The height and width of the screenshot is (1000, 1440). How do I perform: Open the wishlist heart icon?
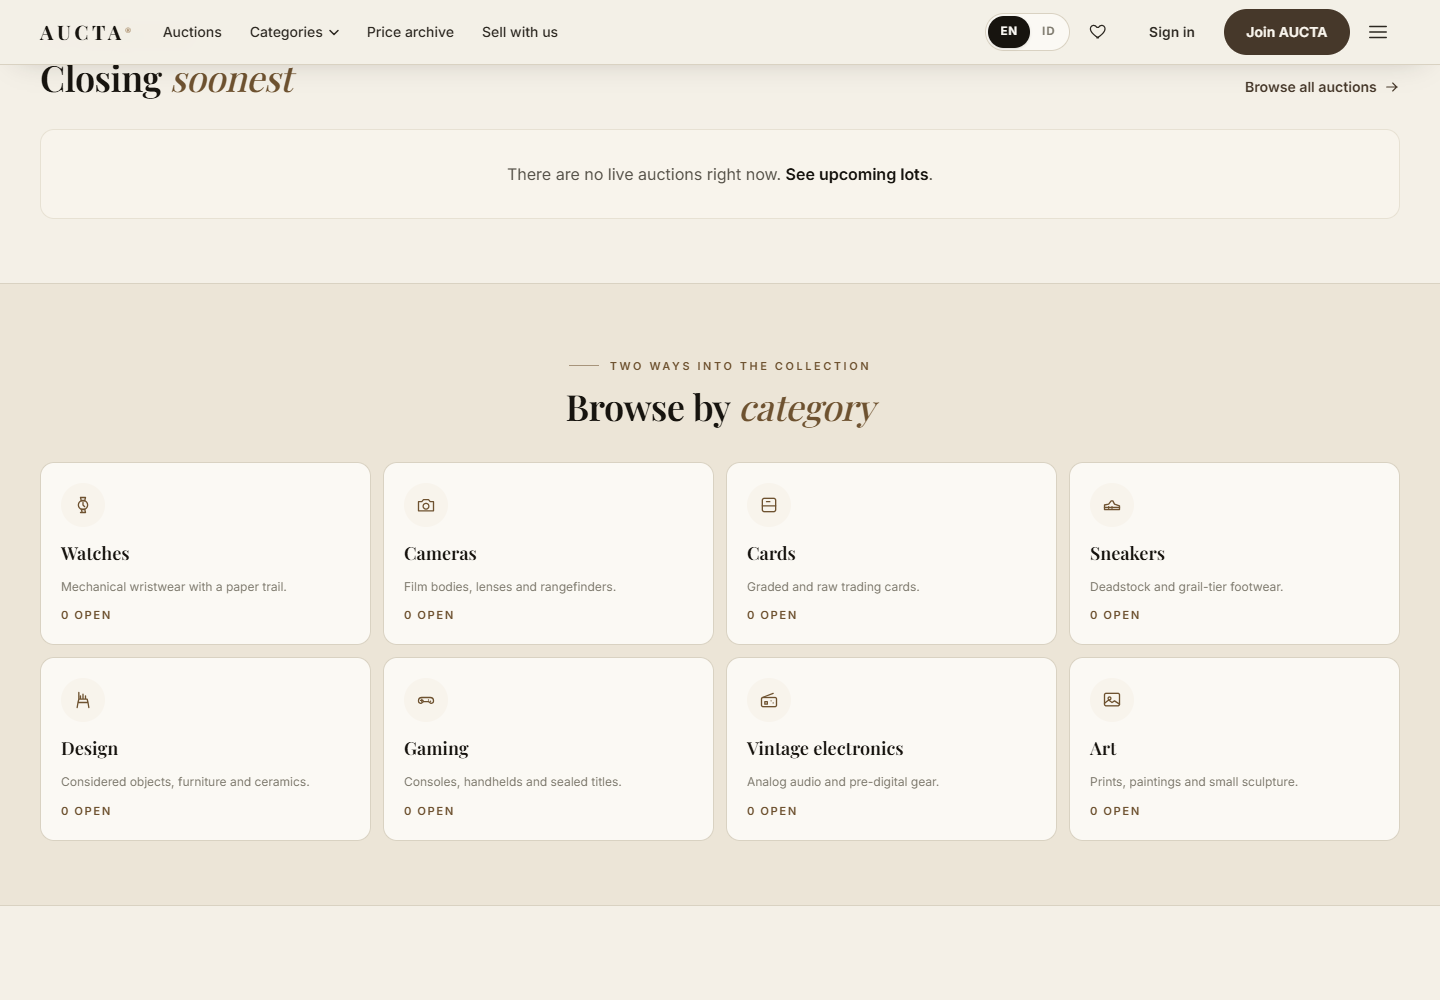coord(1097,32)
